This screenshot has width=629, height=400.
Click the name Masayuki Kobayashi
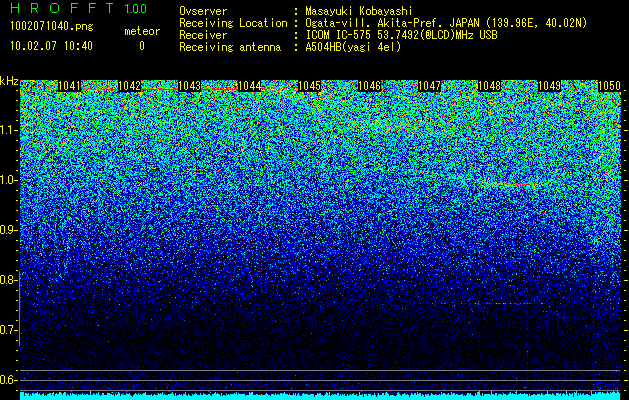point(359,11)
